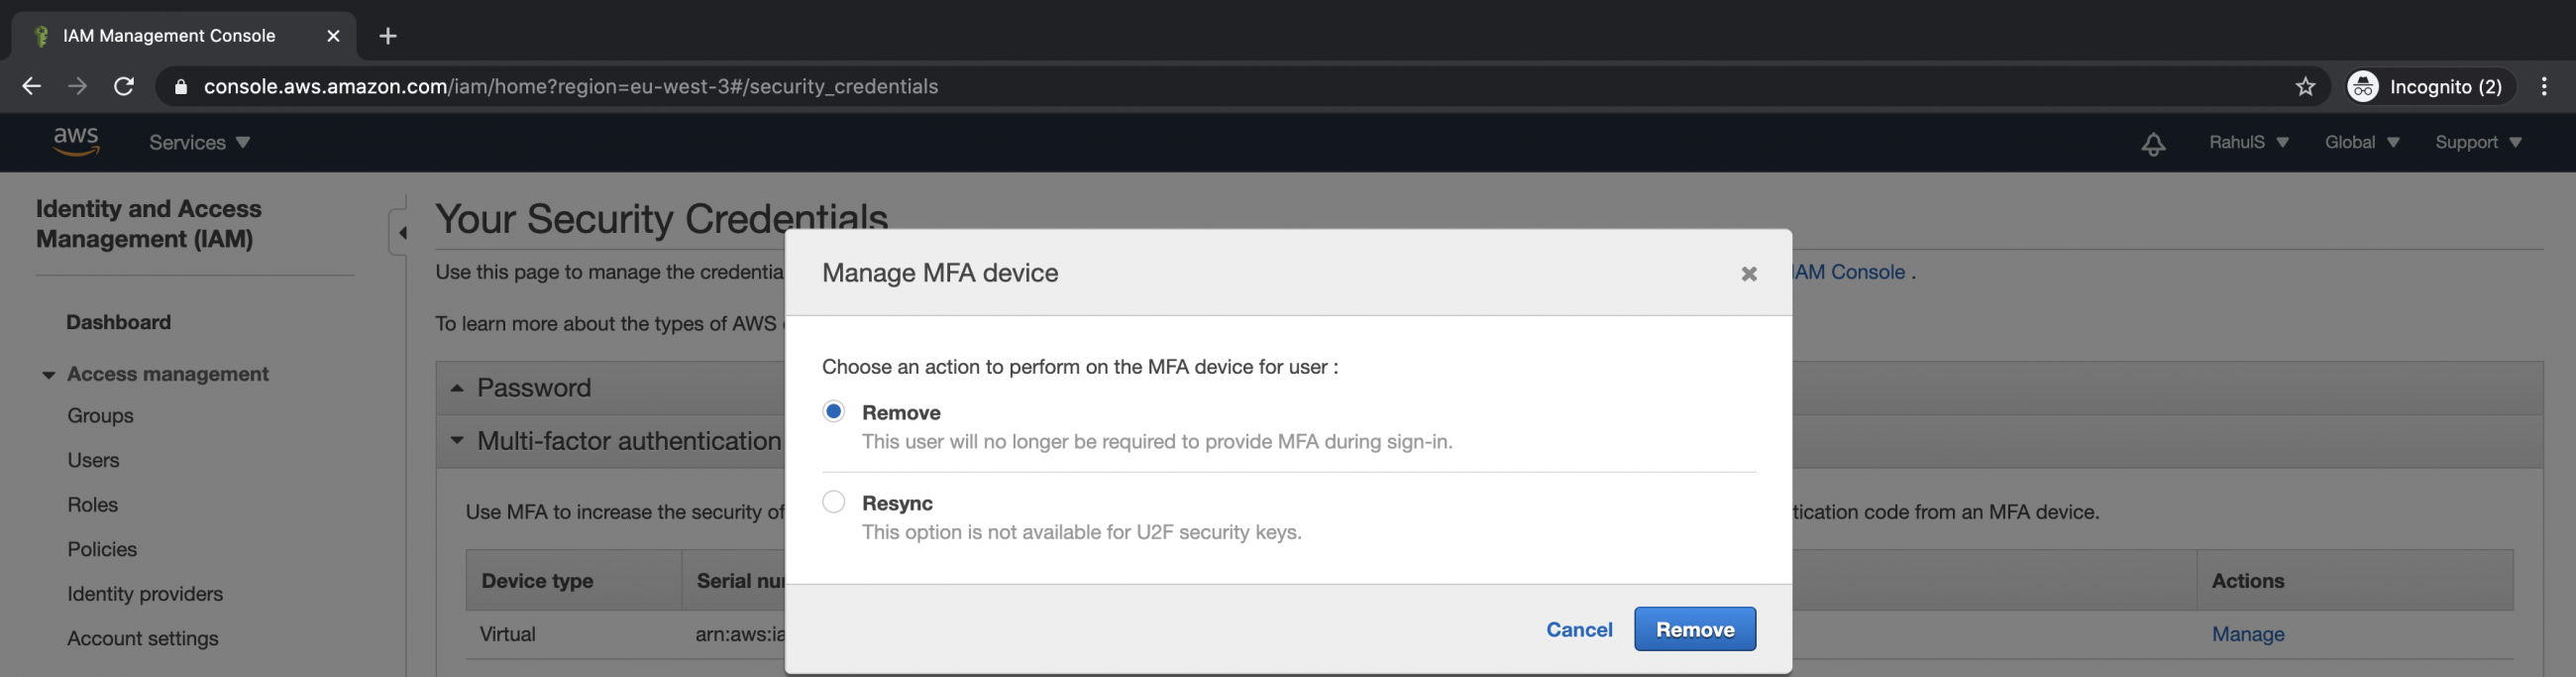View site security via the lock icon
The width and height of the screenshot is (2576, 677).
coord(180,87)
